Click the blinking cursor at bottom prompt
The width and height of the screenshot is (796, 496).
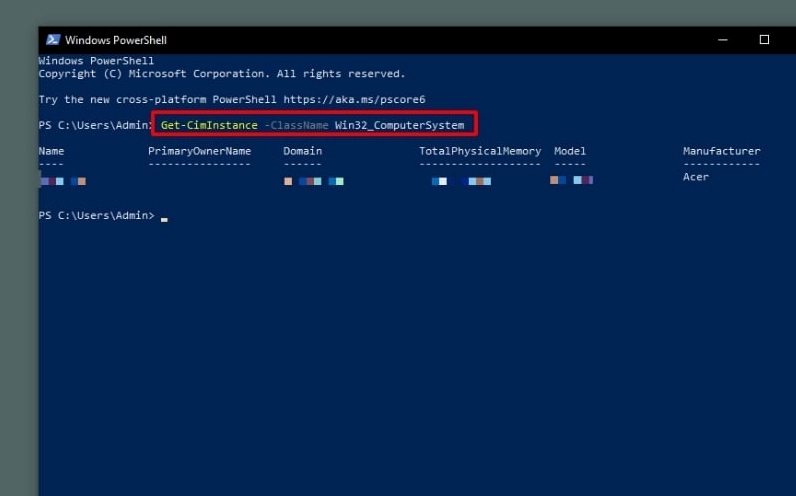point(164,217)
